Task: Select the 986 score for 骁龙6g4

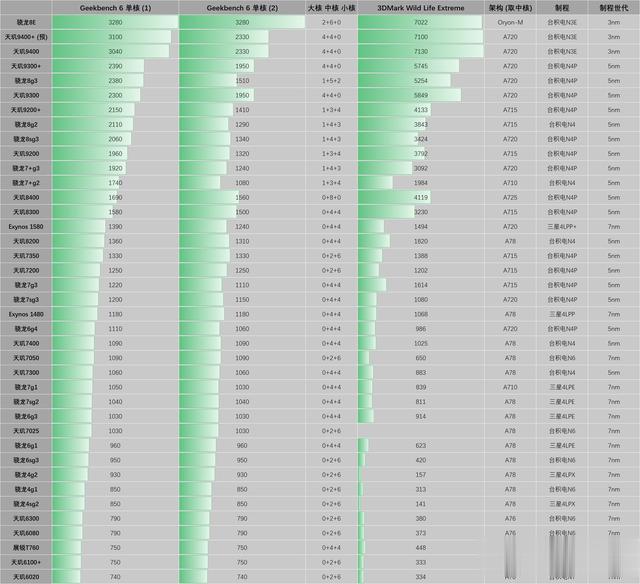Action: 421,329
